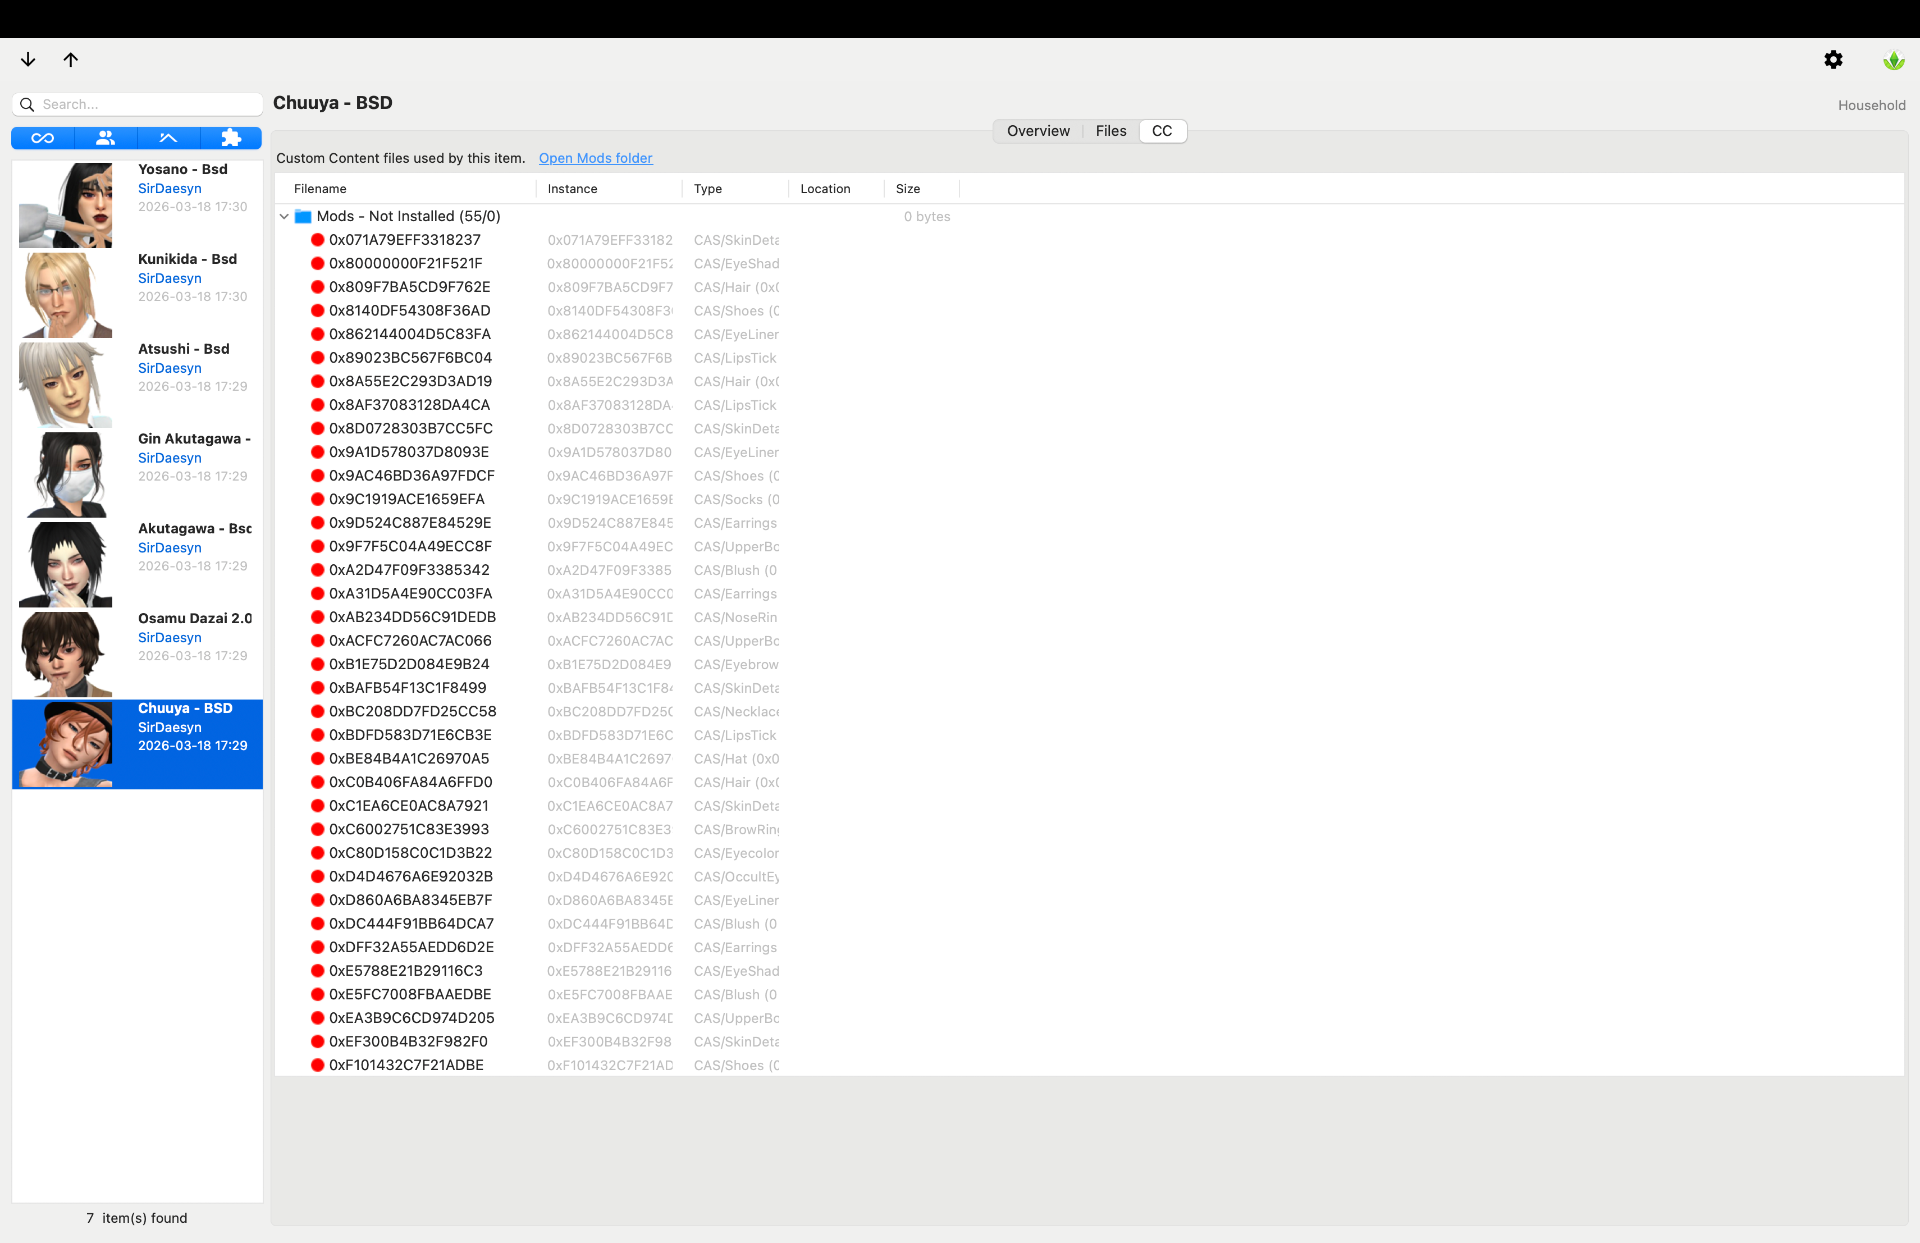
Task: Sort by the Type column header
Action: point(708,189)
